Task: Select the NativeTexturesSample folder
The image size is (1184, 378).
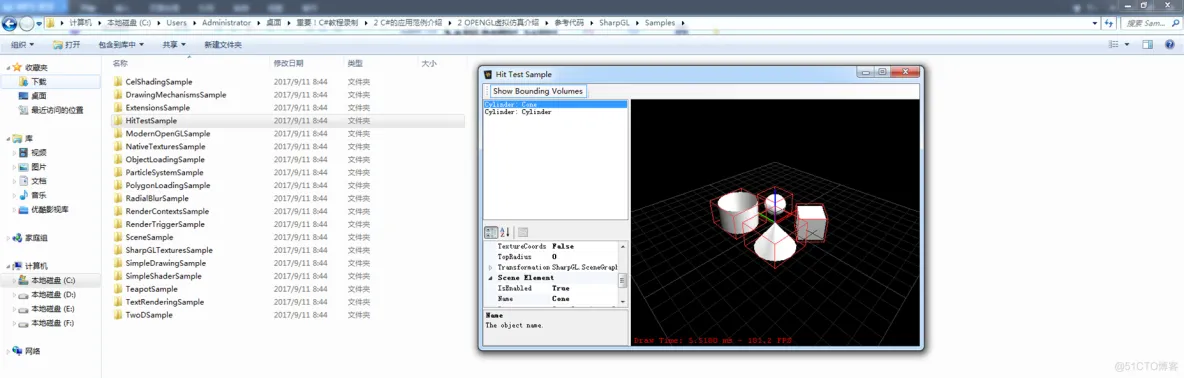Action: (165, 146)
